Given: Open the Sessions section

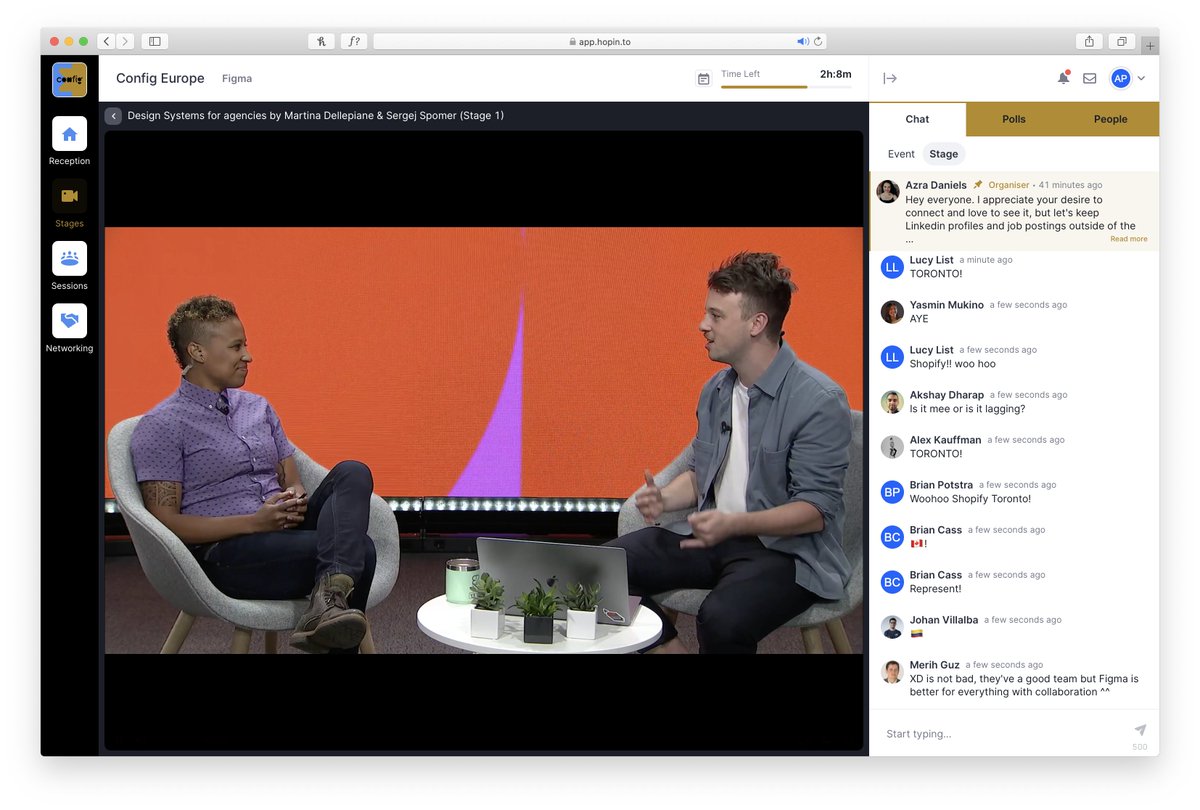Looking at the screenshot, I should [69, 266].
